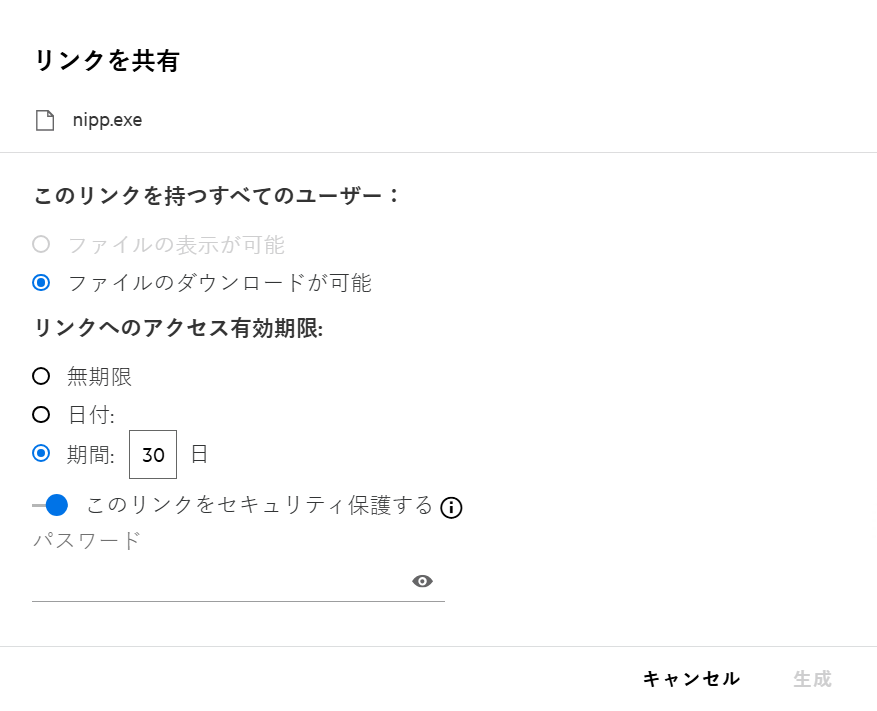This screenshot has width=877, height=711.
Task: Focus the パスワード input field
Action: [215, 582]
